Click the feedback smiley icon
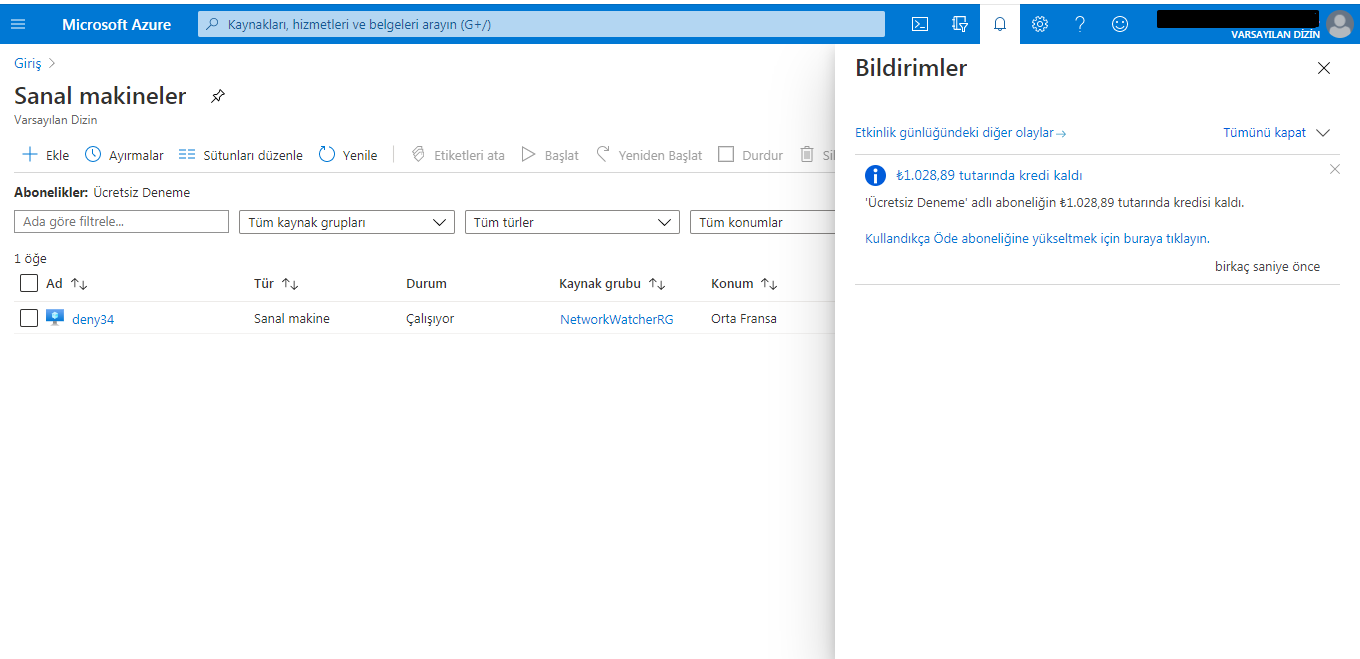Screen dimensions: 1360x659 [1120, 24]
